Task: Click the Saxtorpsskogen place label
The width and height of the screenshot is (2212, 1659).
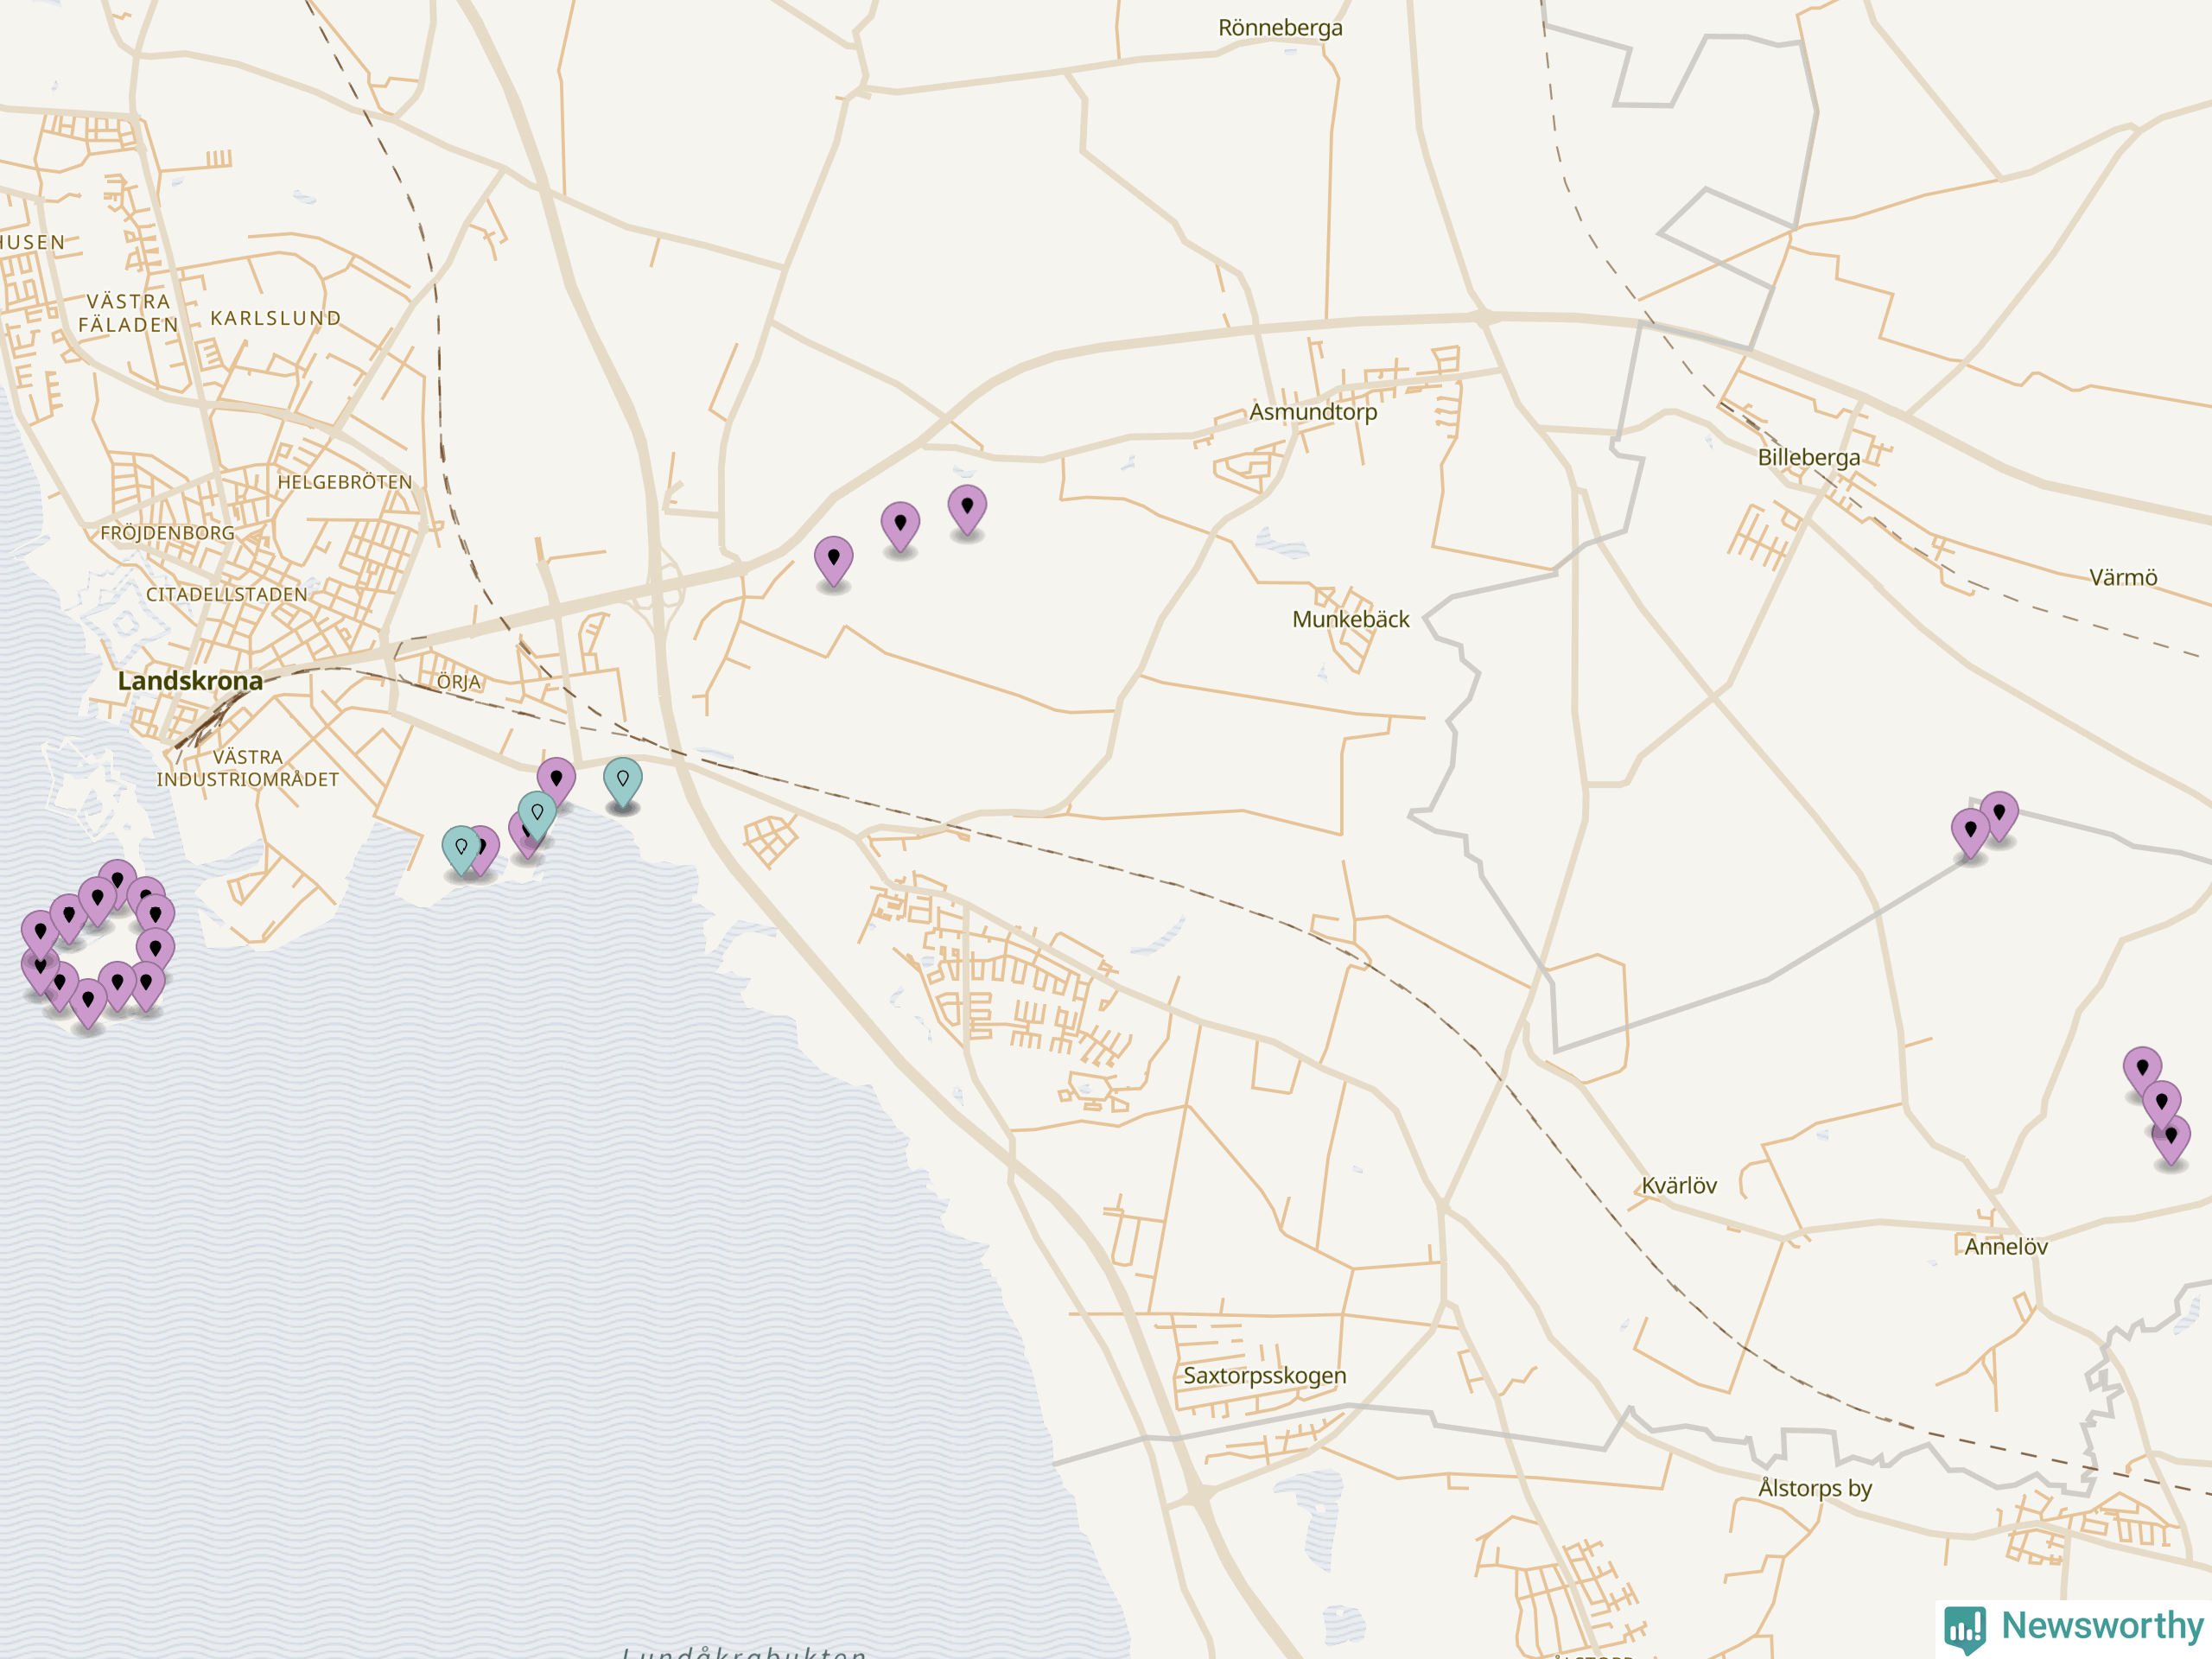Action: 1264,1375
